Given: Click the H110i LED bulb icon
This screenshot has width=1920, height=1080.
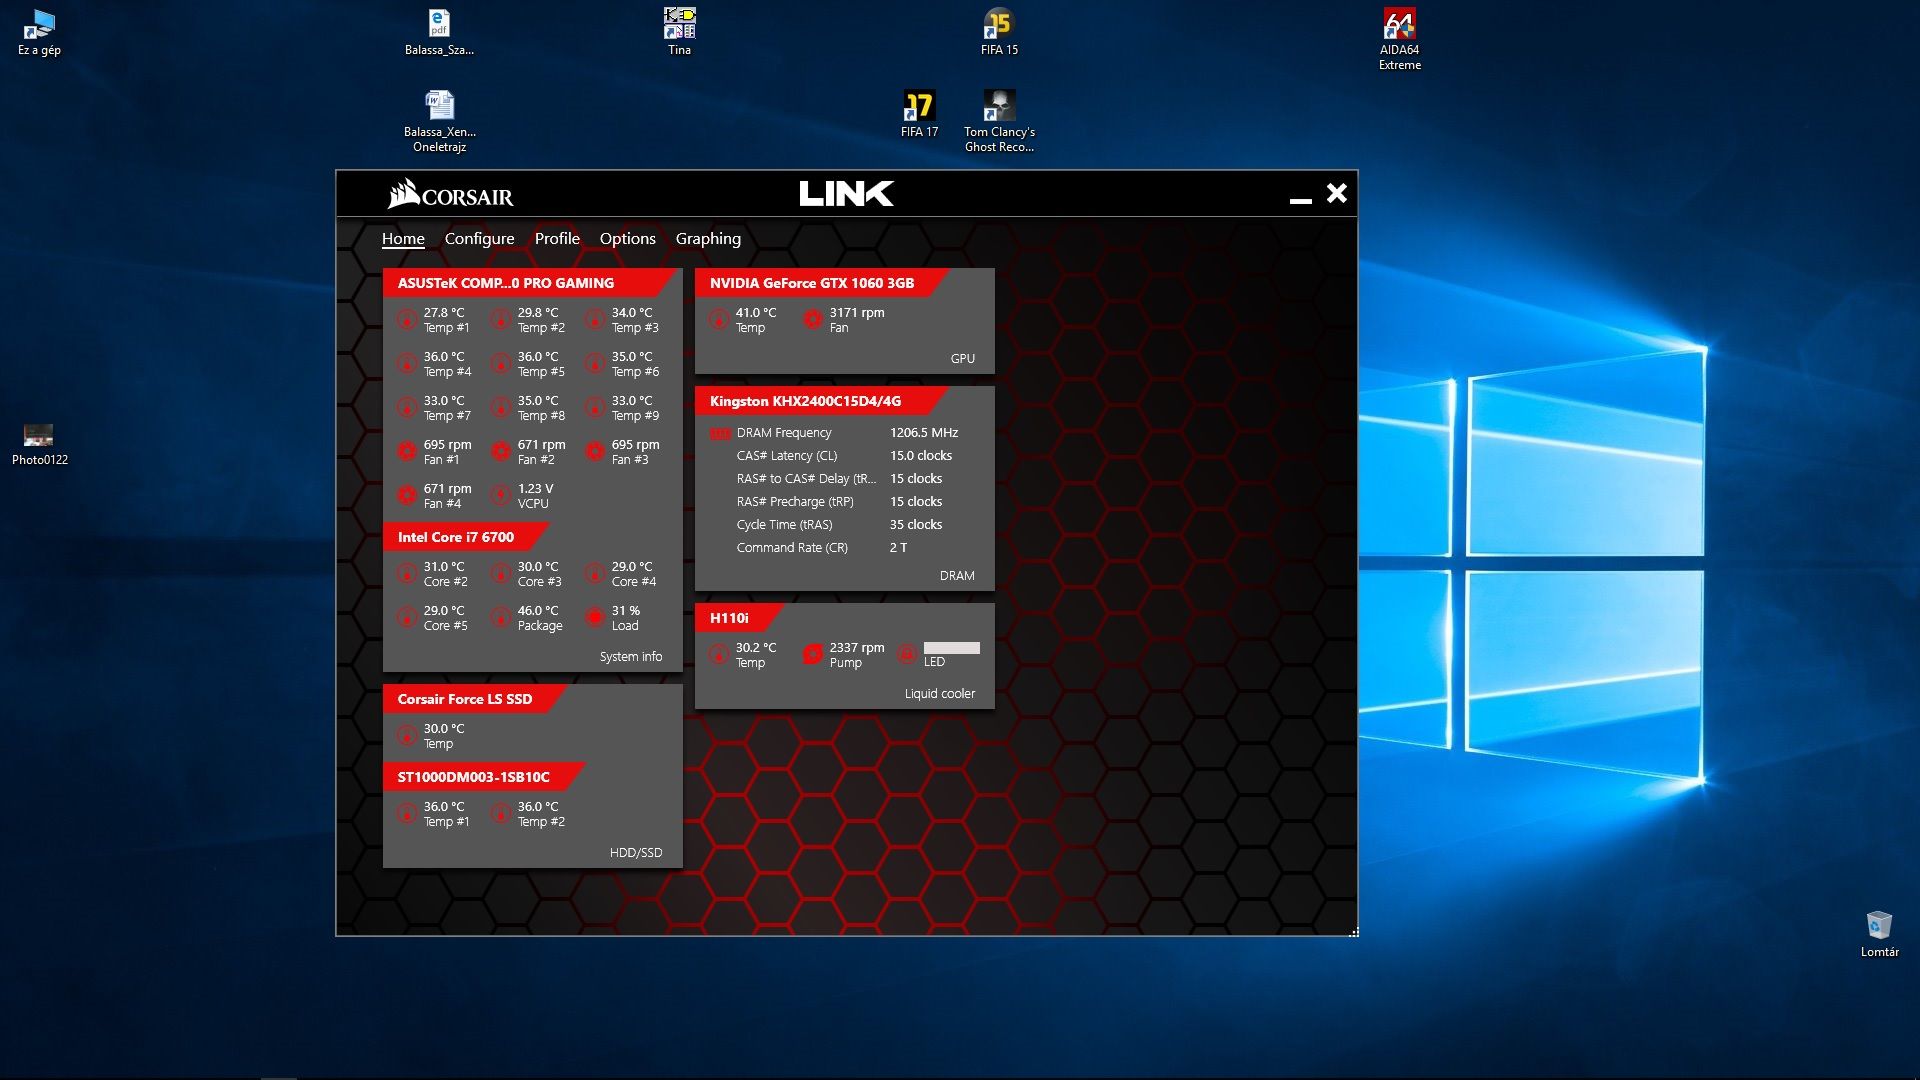Looking at the screenshot, I should coord(907,655).
